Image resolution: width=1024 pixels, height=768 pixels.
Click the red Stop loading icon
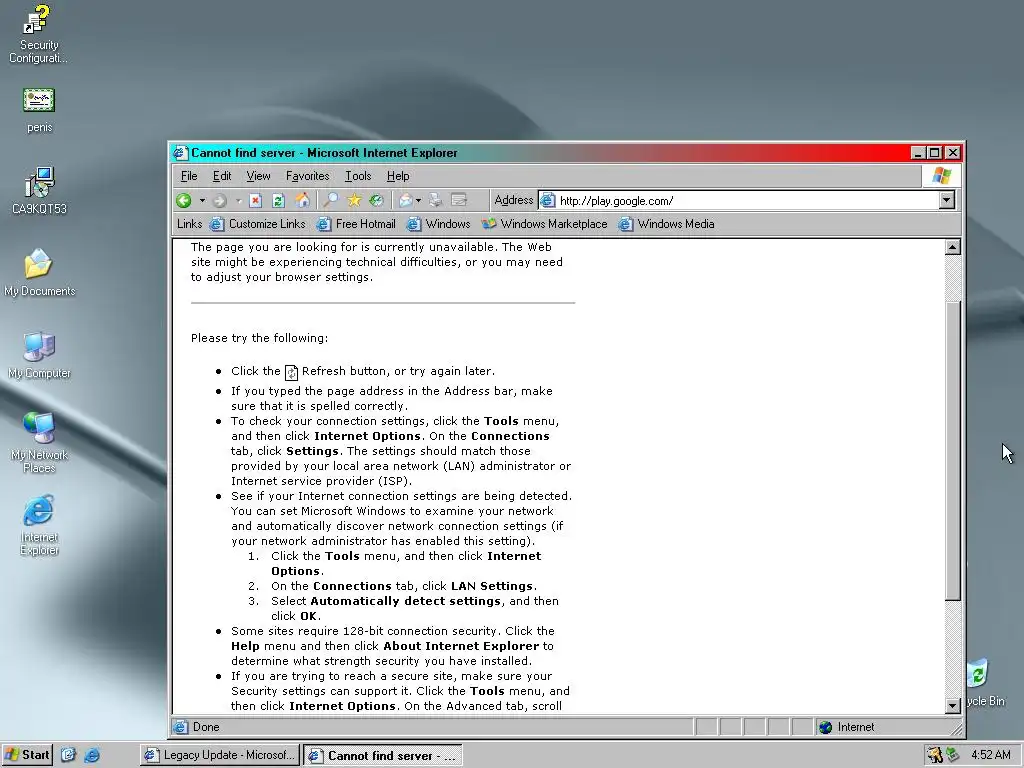coord(255,200)
